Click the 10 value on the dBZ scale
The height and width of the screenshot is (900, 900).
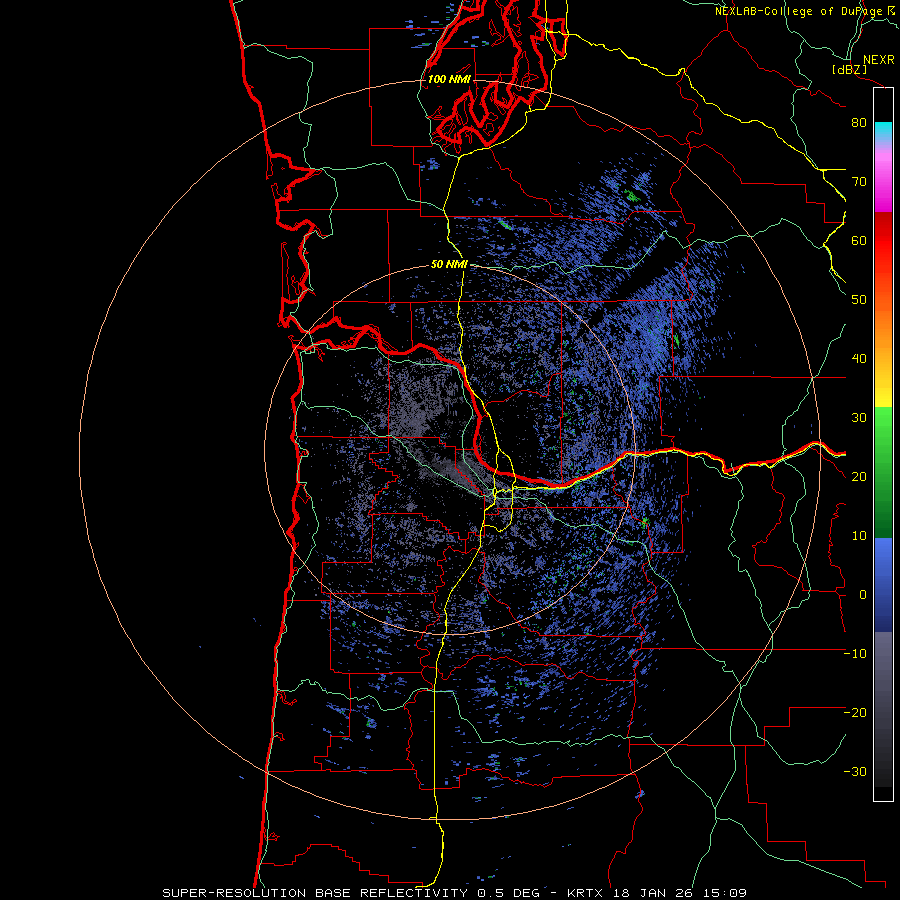coord(859,536)
